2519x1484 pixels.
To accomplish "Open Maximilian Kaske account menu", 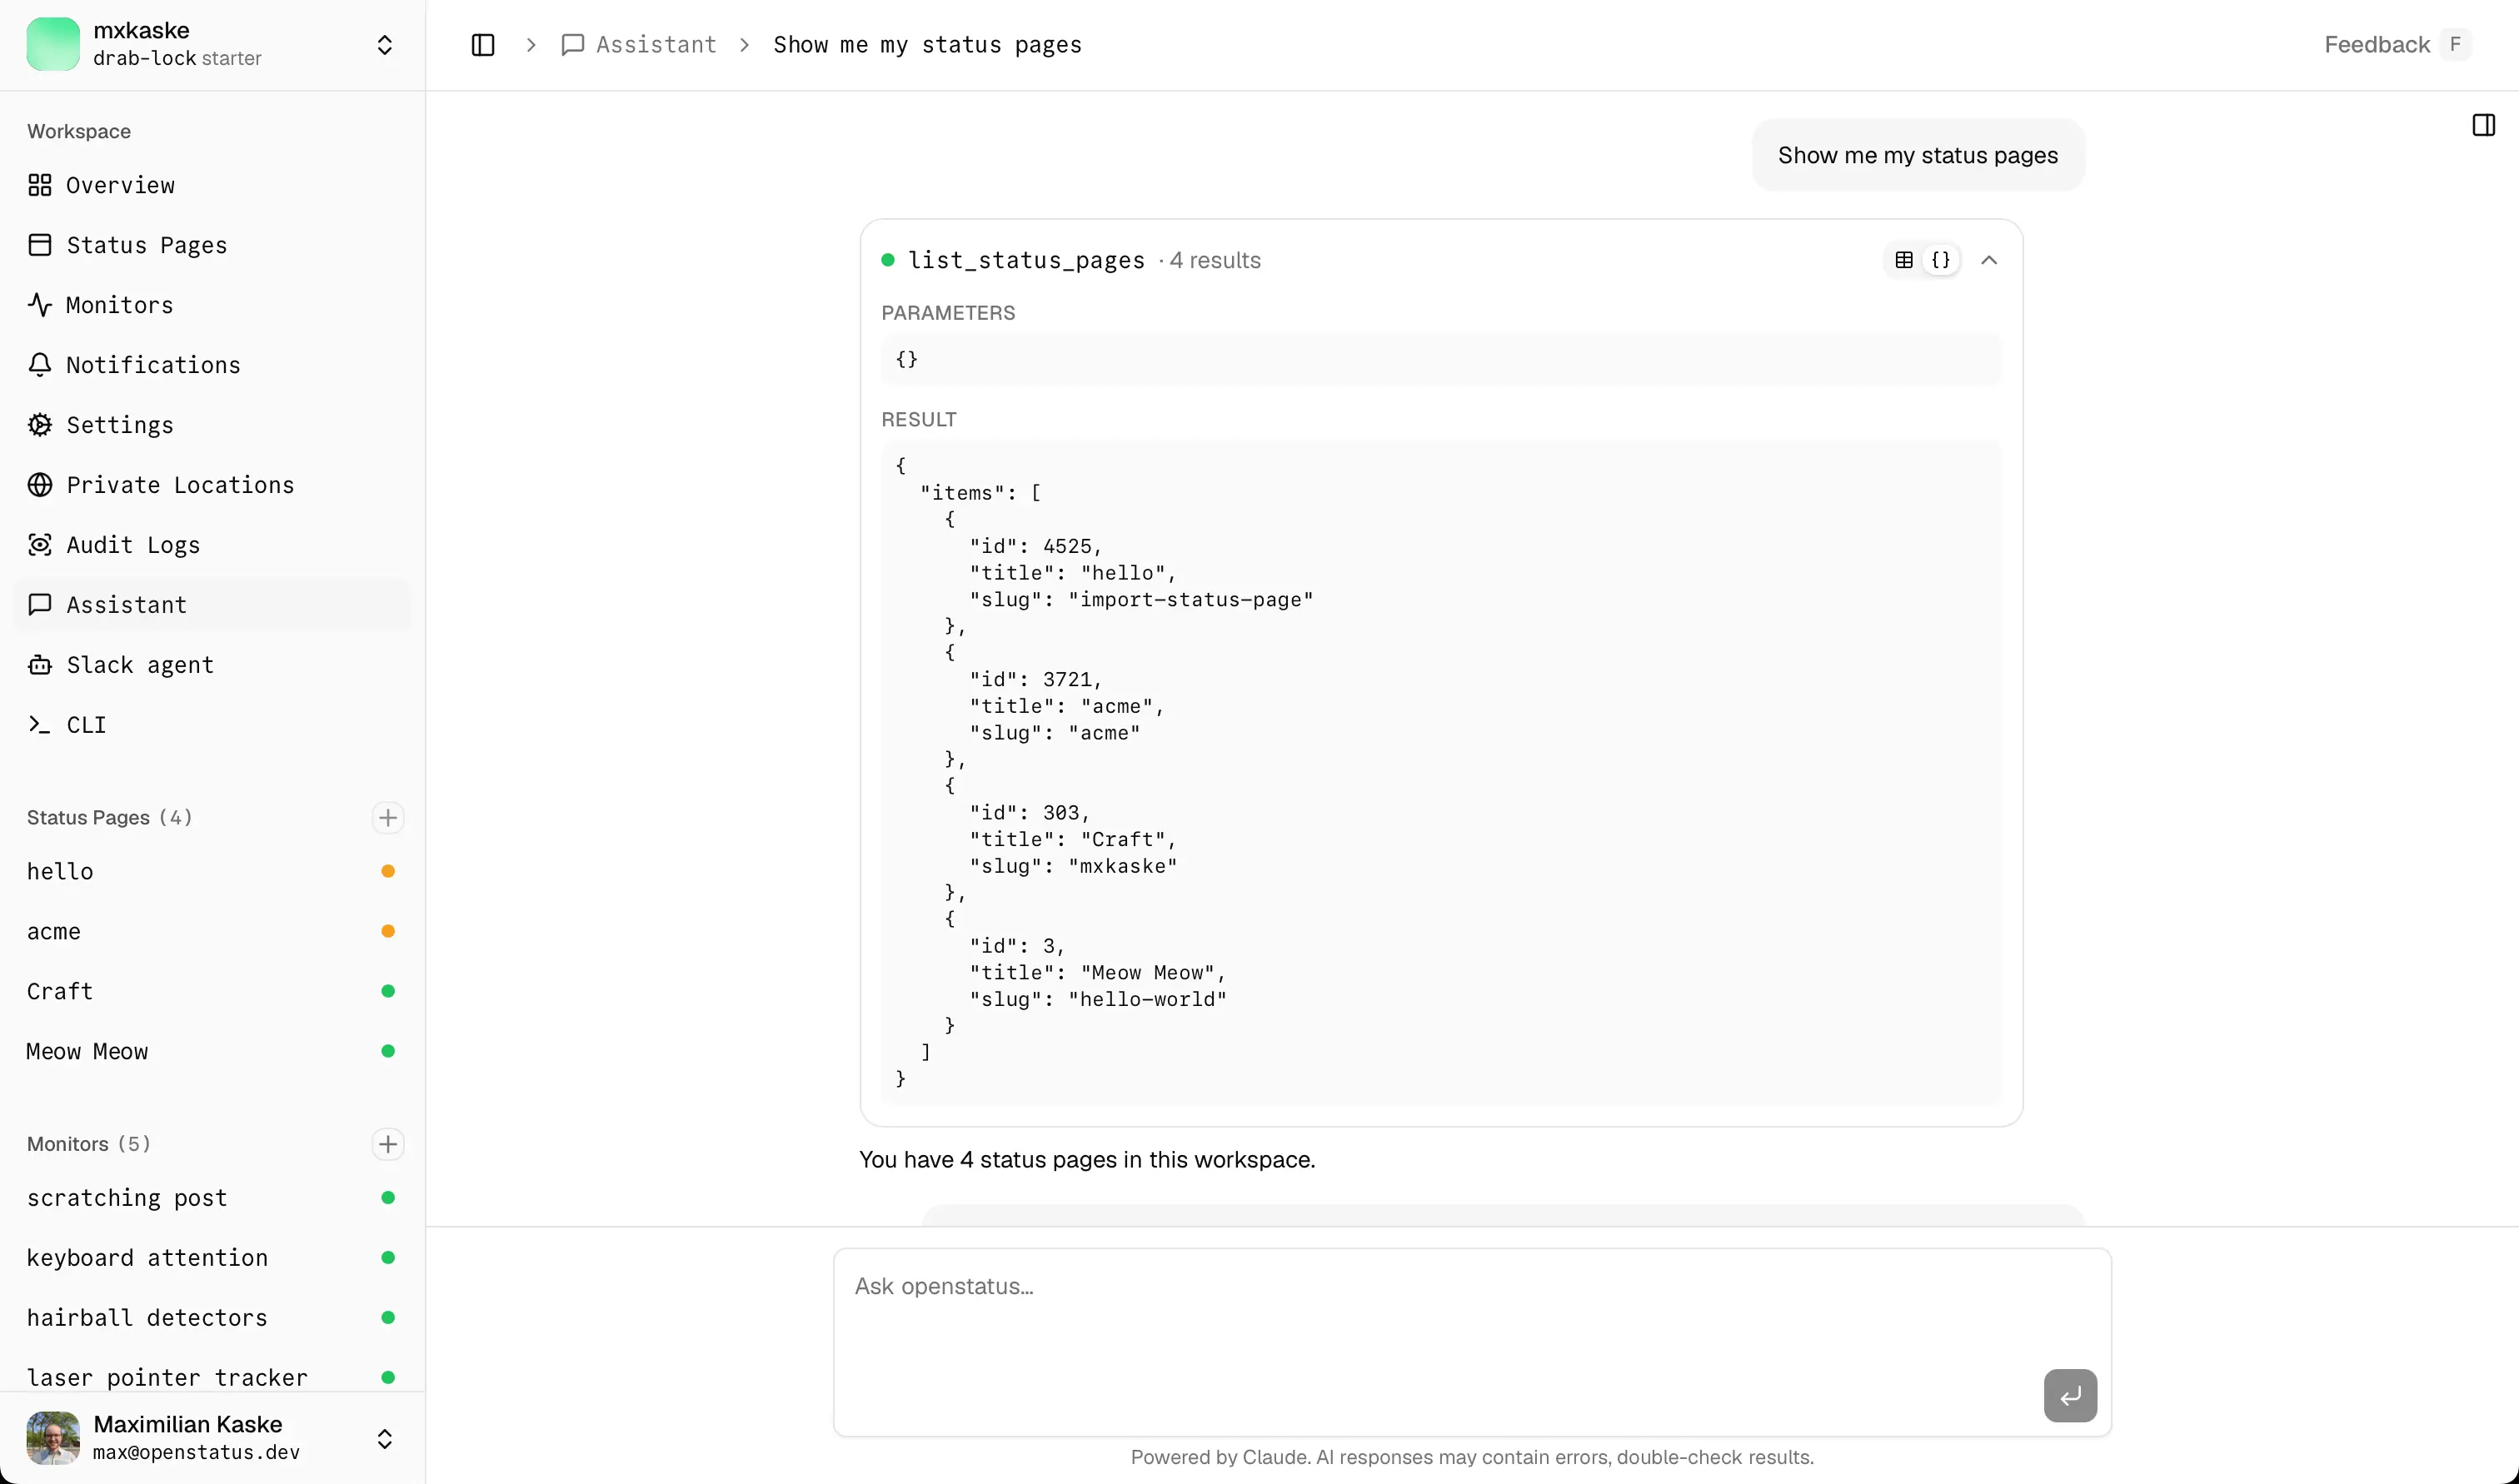I will (x=212, y=1438).
